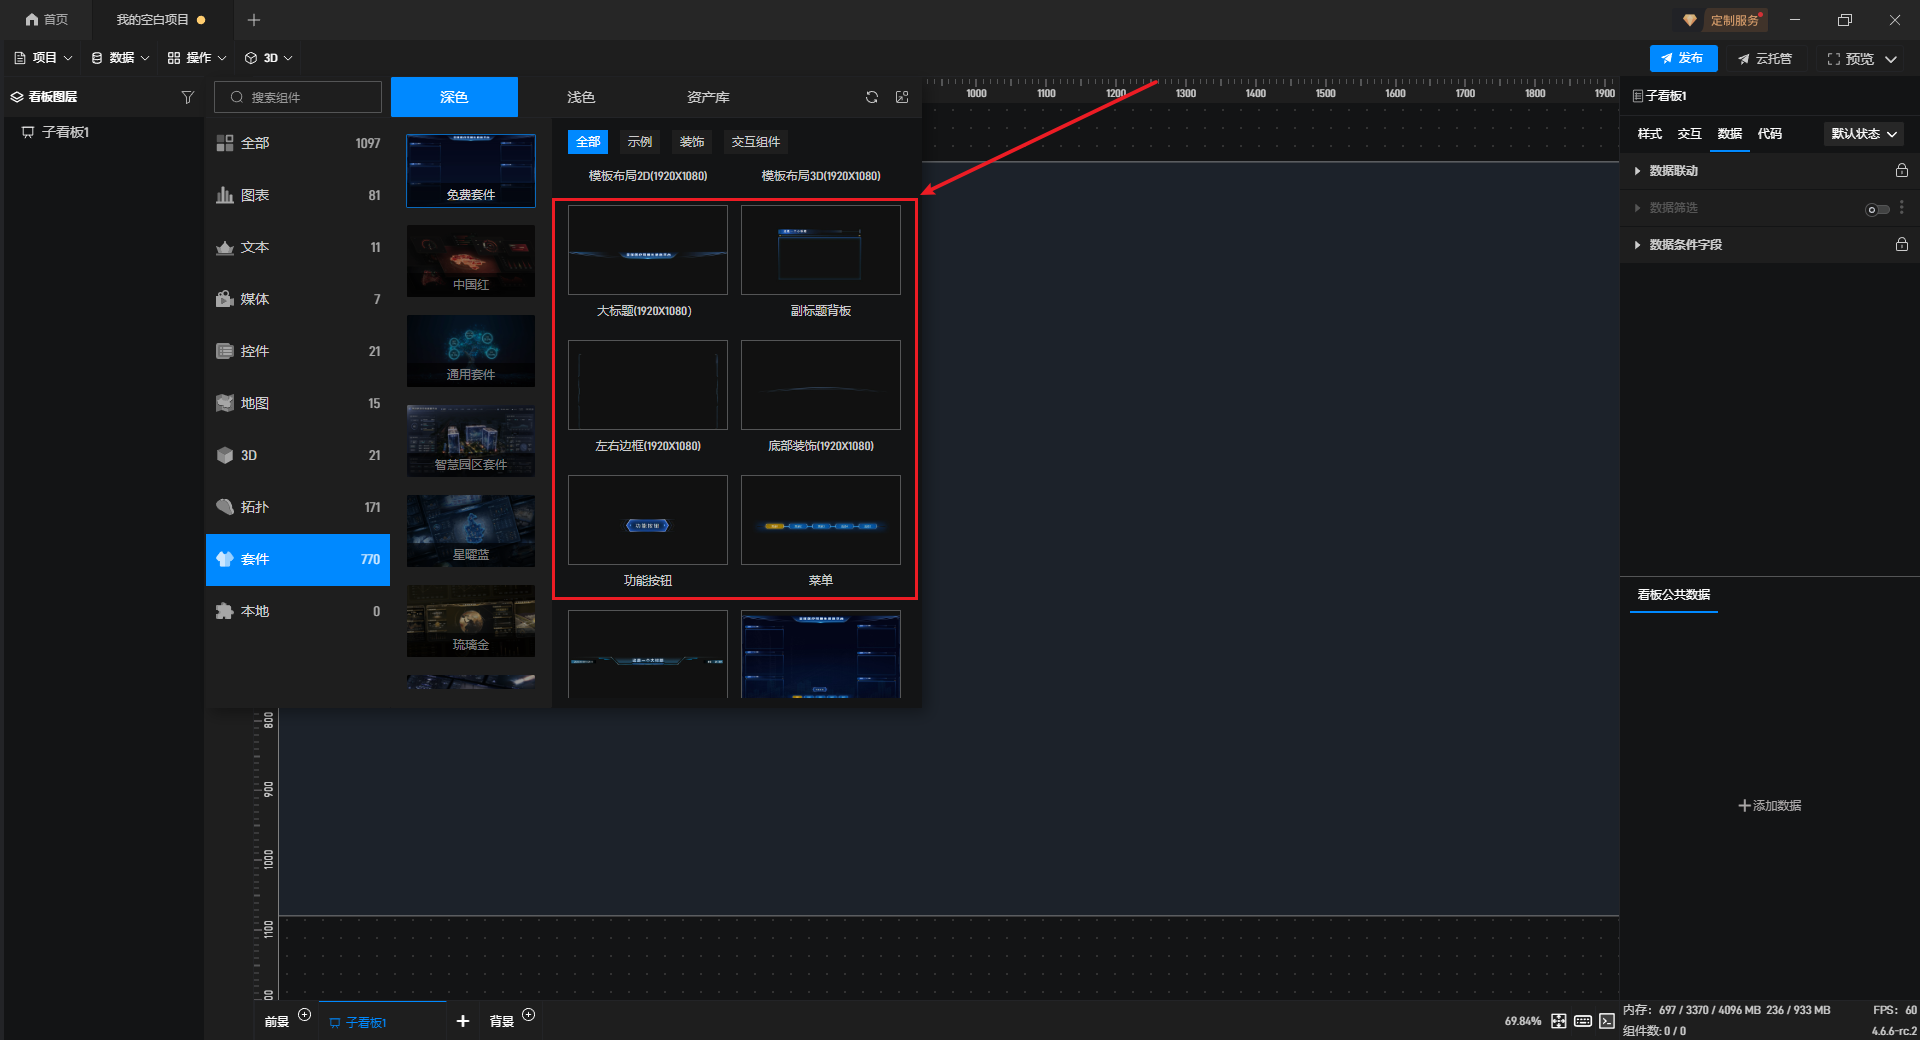Image resolution: width=1920 pixels, height=1040 pixels.
Task: Open the 首页 home tab
Action: [47, 20]
